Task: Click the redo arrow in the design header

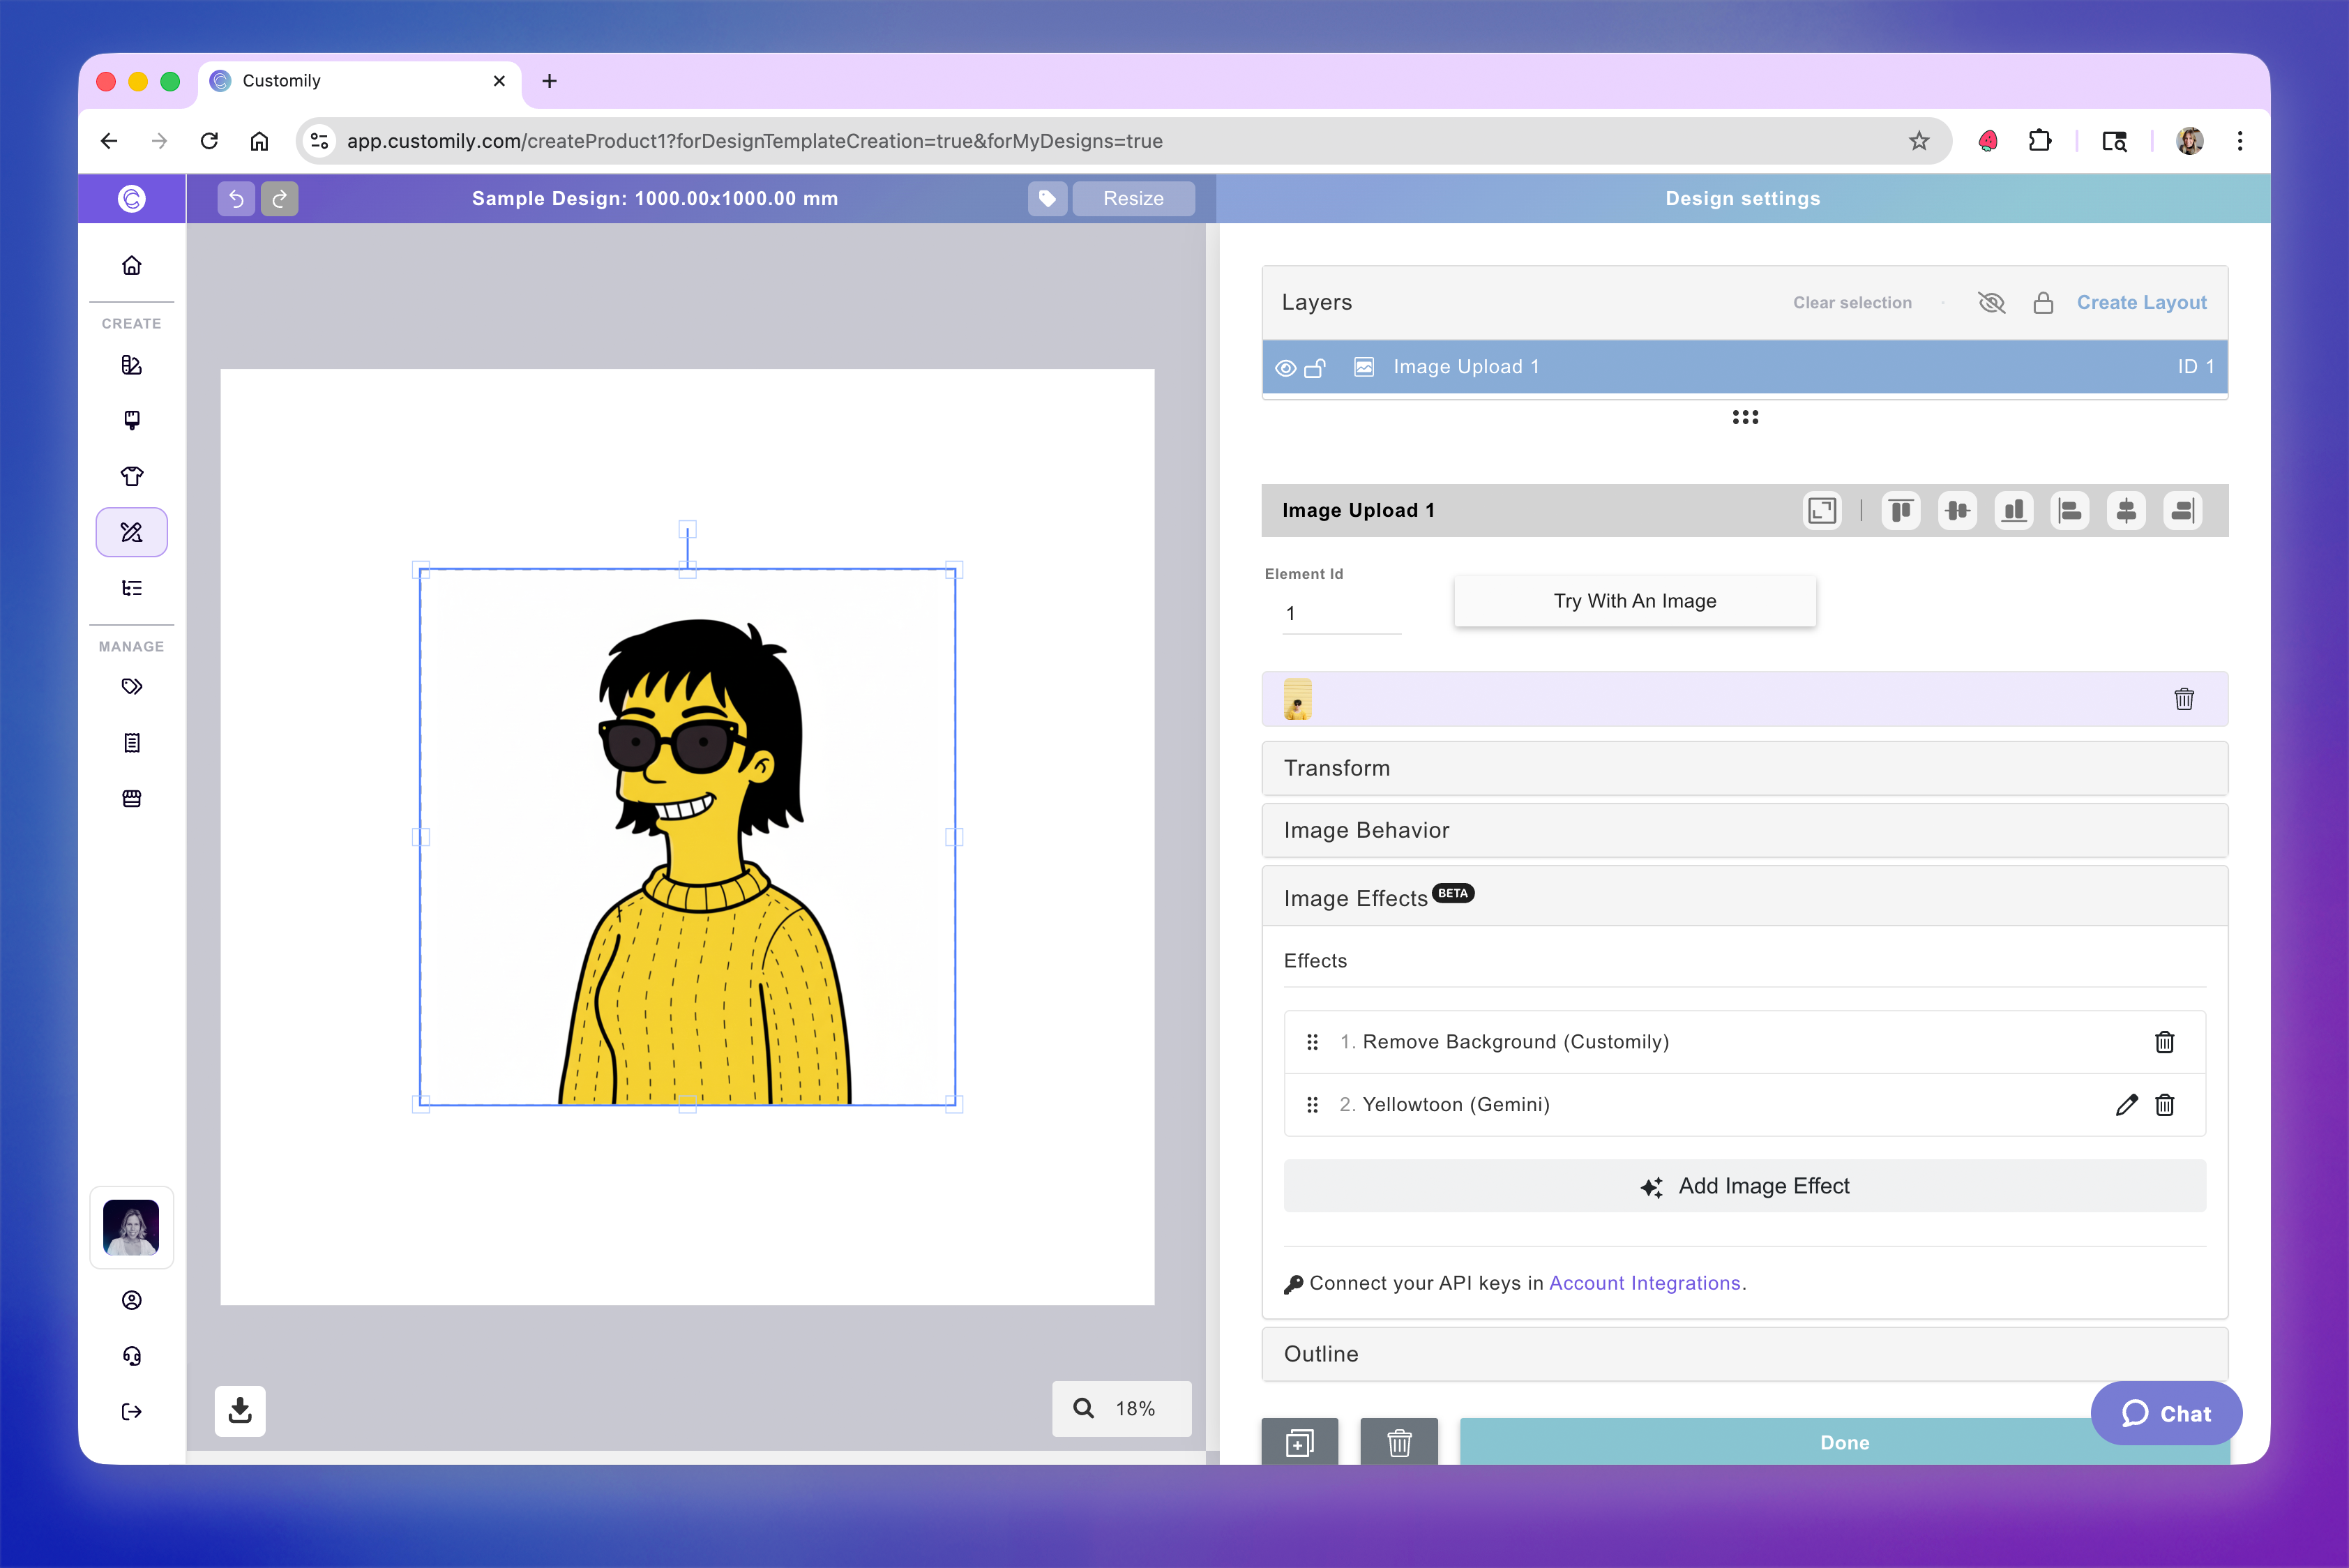Action: [280, 198]
